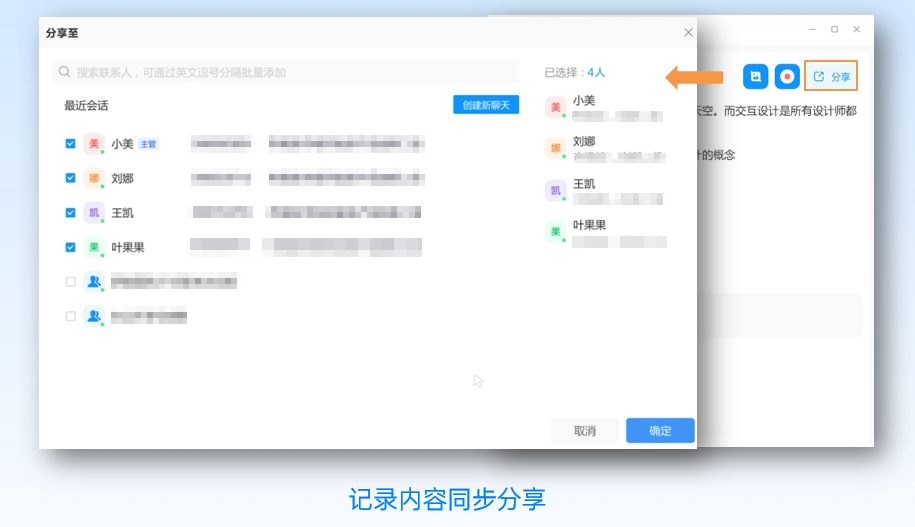The image size is (915, 527).
Task: Click the 最近会话 heading
Action: coord(86,106)
